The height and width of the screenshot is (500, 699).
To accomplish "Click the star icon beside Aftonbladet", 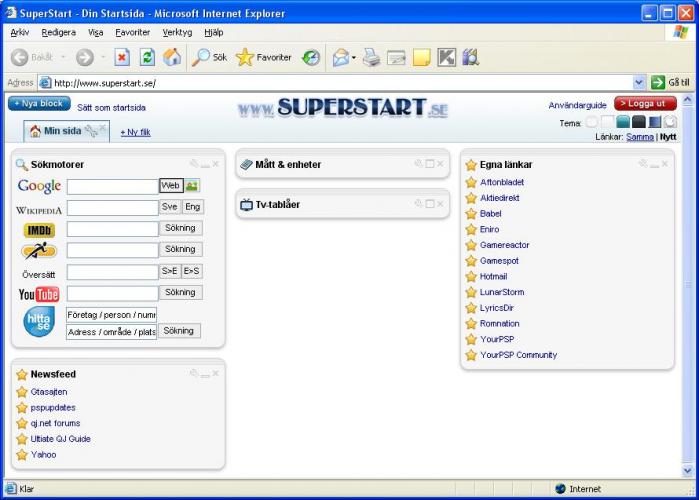I will [471, 182].
